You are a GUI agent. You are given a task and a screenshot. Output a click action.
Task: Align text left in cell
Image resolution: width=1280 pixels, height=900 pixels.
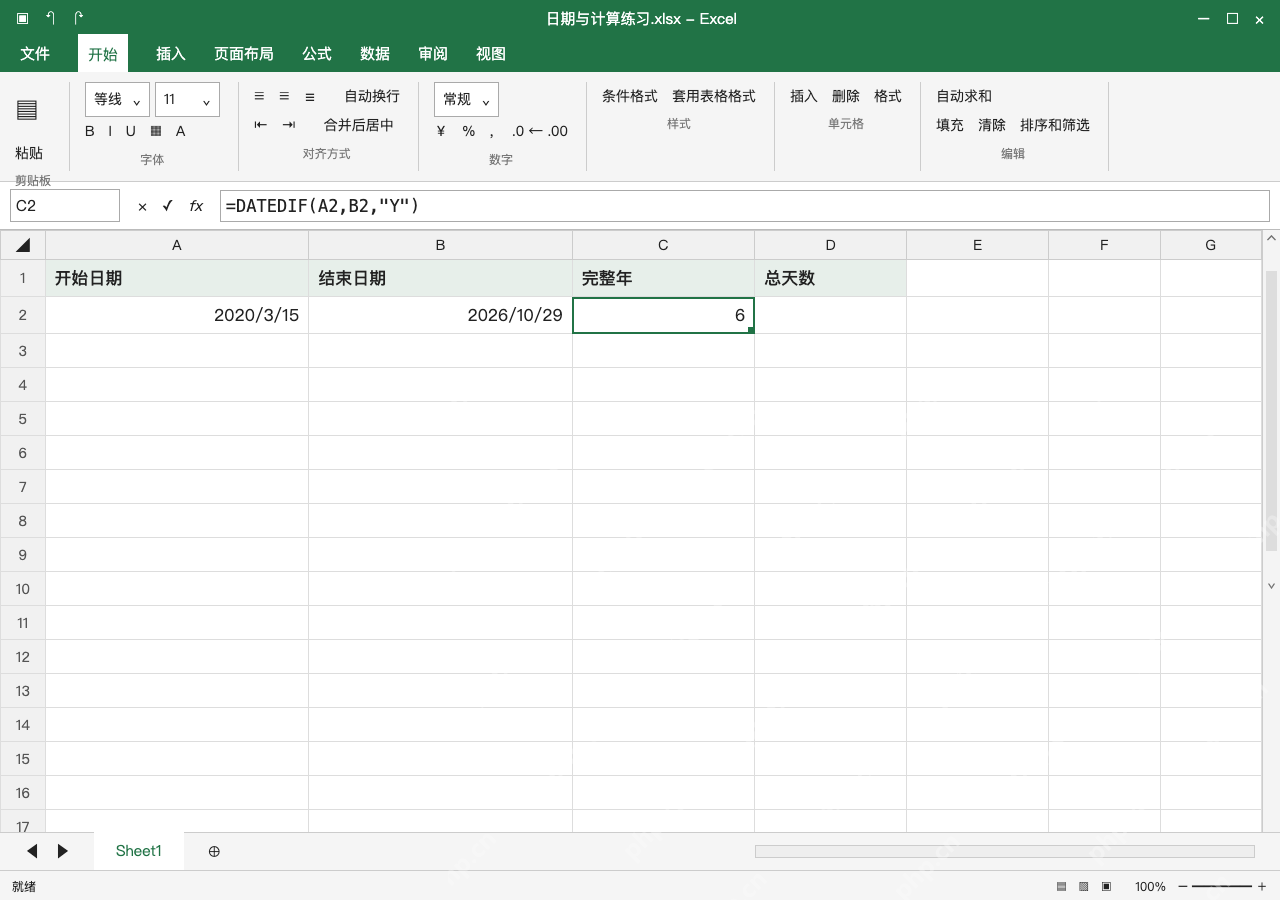(259, 96)
